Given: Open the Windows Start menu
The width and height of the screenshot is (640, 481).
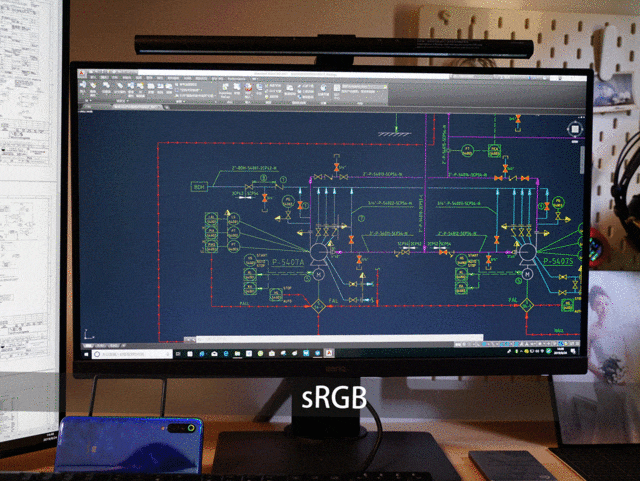Looking at the screenshot, I should coord(86,354).
